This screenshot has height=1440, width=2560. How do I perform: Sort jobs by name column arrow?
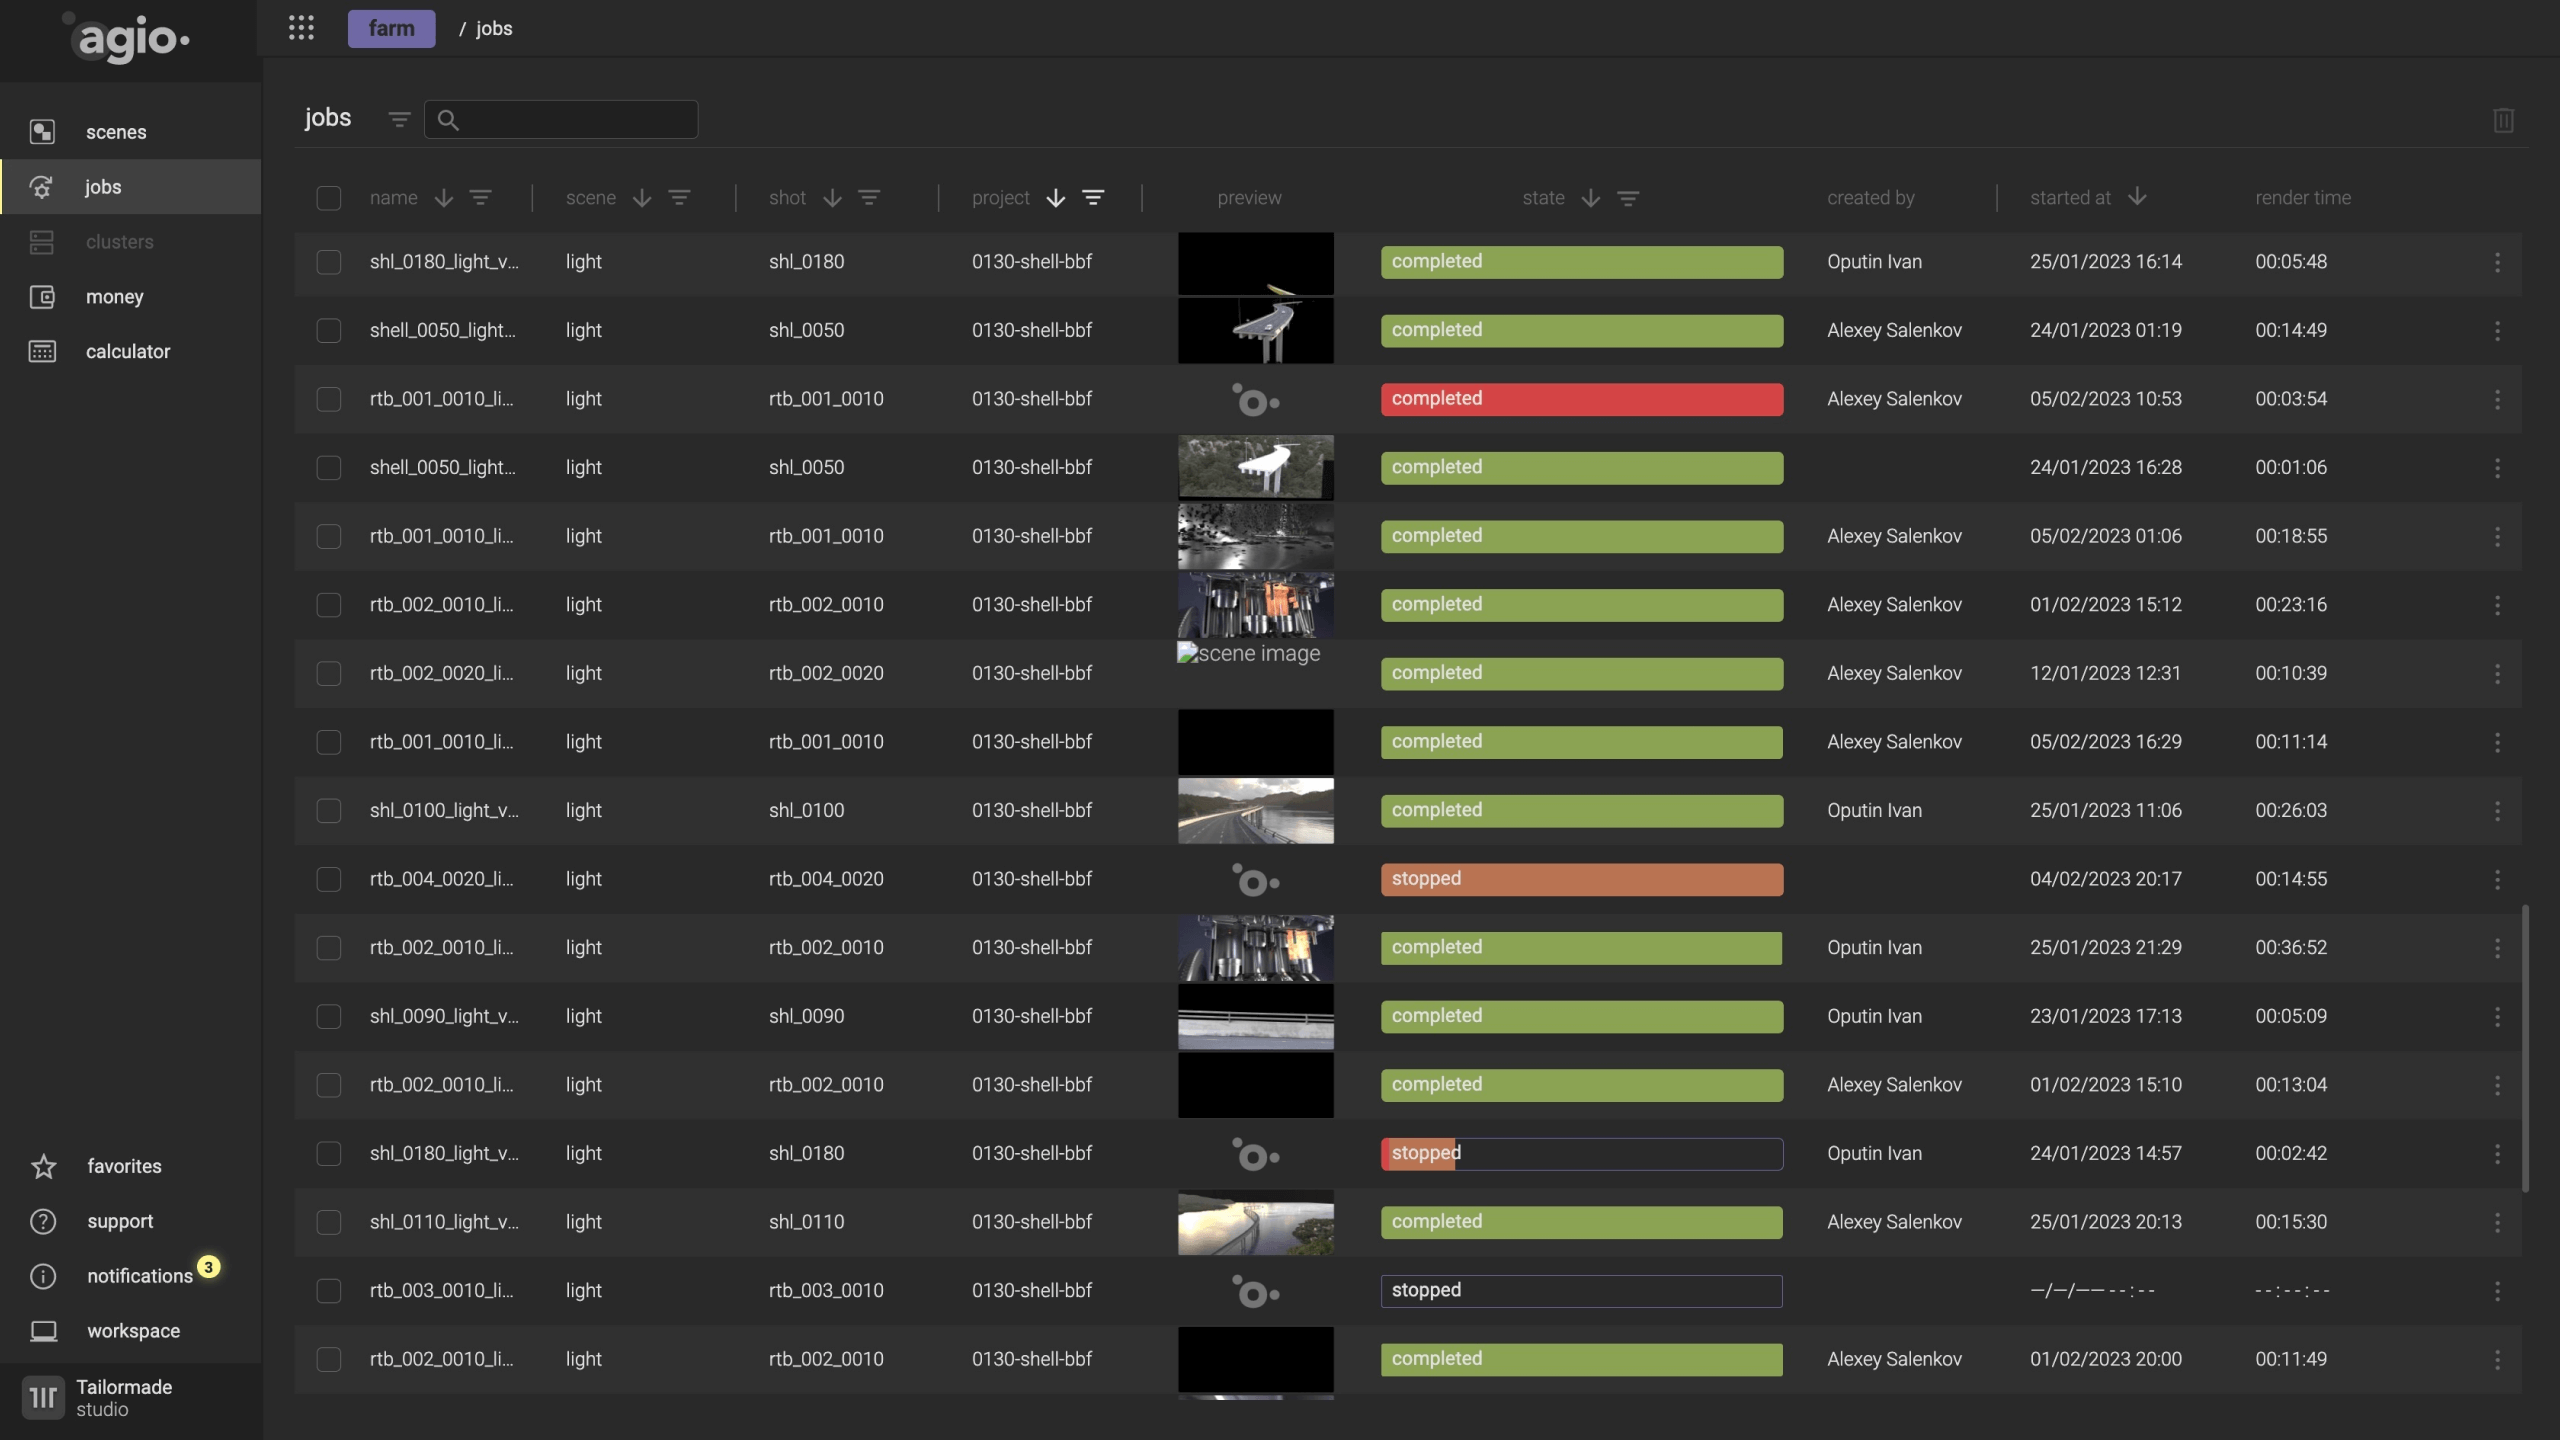pyautogui.click(x=444, y=198)
